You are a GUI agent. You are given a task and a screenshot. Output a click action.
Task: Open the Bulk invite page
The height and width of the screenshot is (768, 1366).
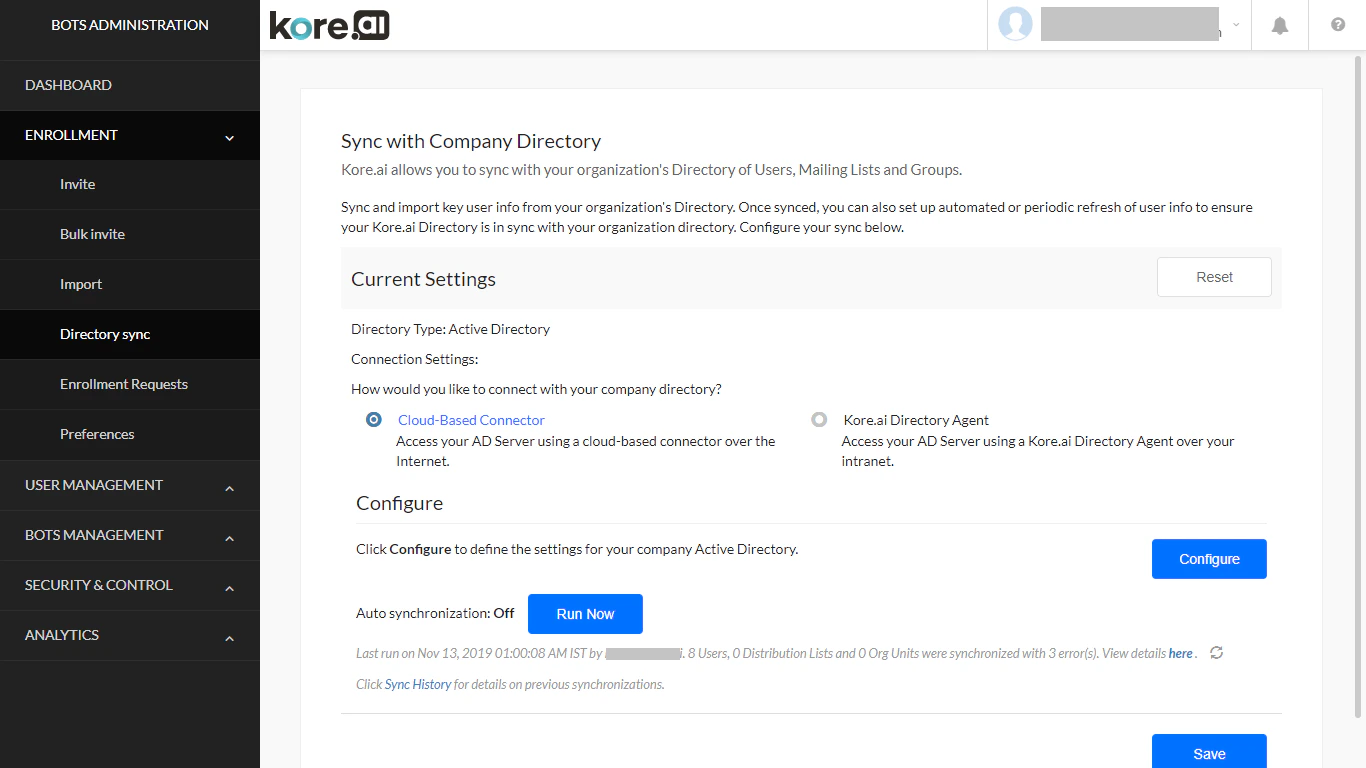92,234
